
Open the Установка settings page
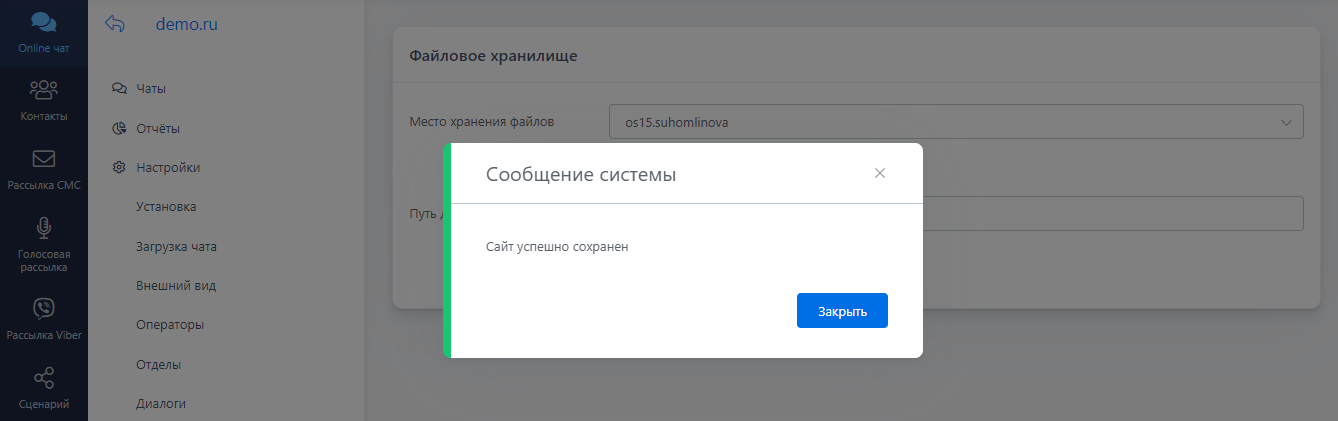tap(166, 207)
